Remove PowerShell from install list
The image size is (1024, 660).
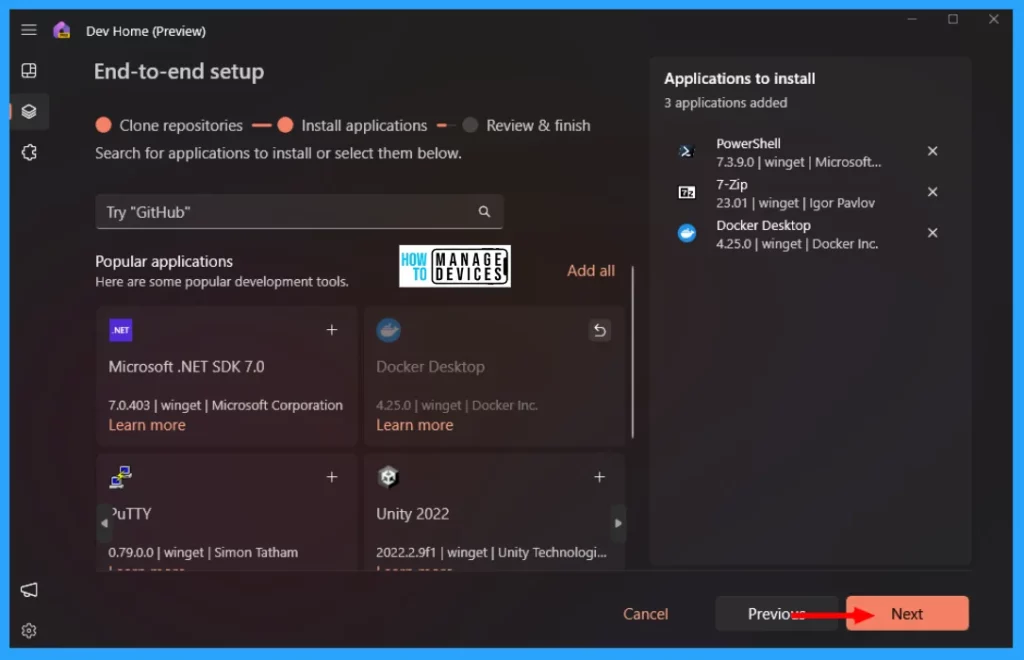tap(932, 151)
